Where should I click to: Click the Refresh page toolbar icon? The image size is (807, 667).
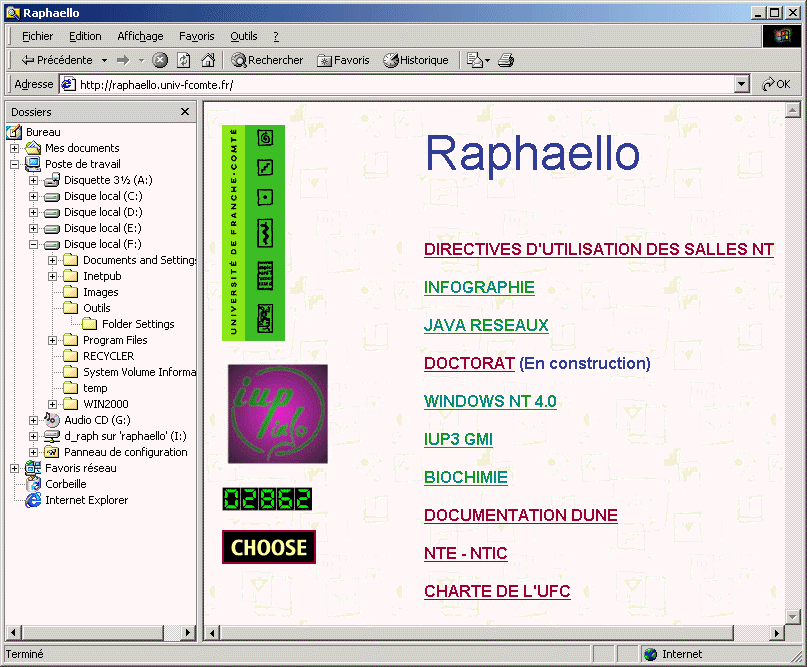pos(184,60)
